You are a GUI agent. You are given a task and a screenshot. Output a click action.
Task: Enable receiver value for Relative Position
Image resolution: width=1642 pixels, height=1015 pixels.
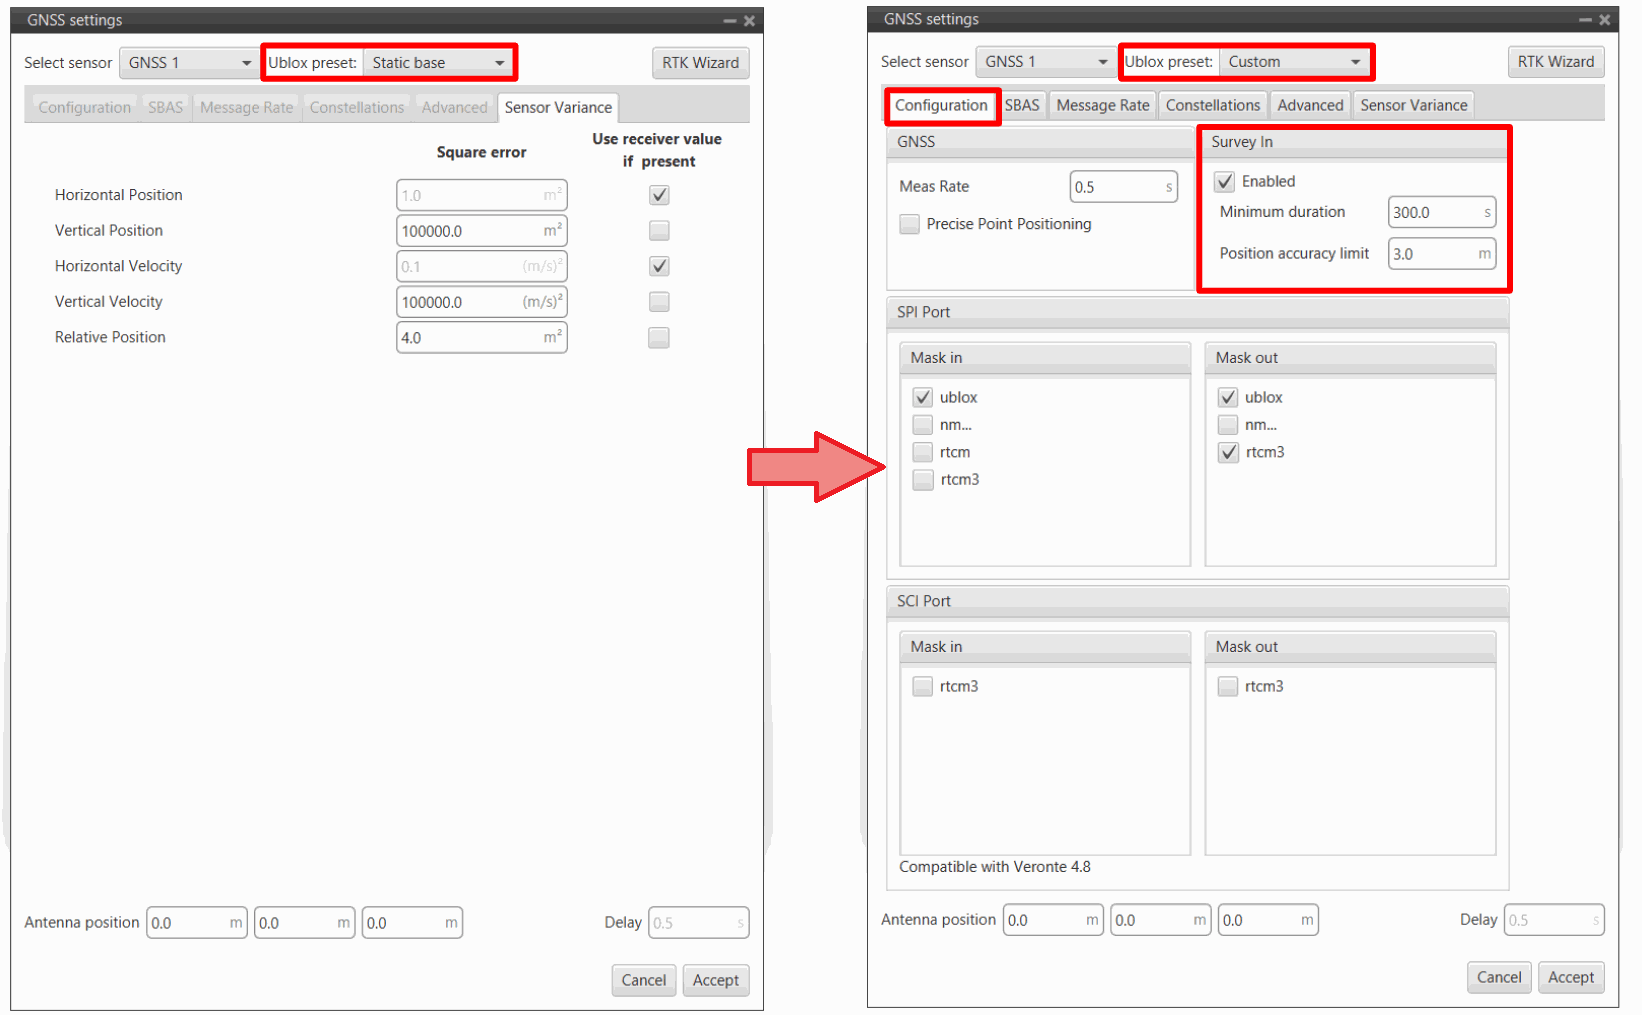coord(659,338)
